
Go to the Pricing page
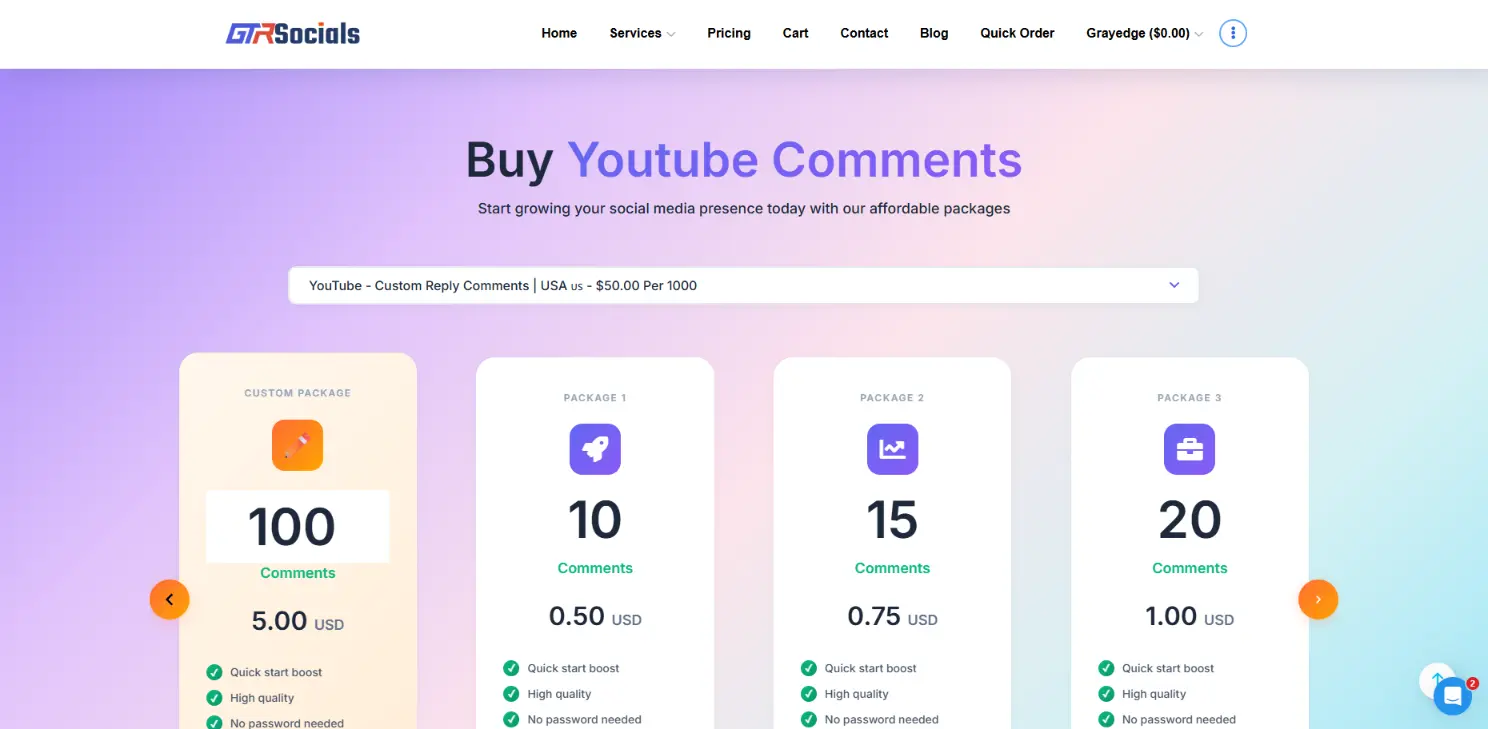(728, 32)
